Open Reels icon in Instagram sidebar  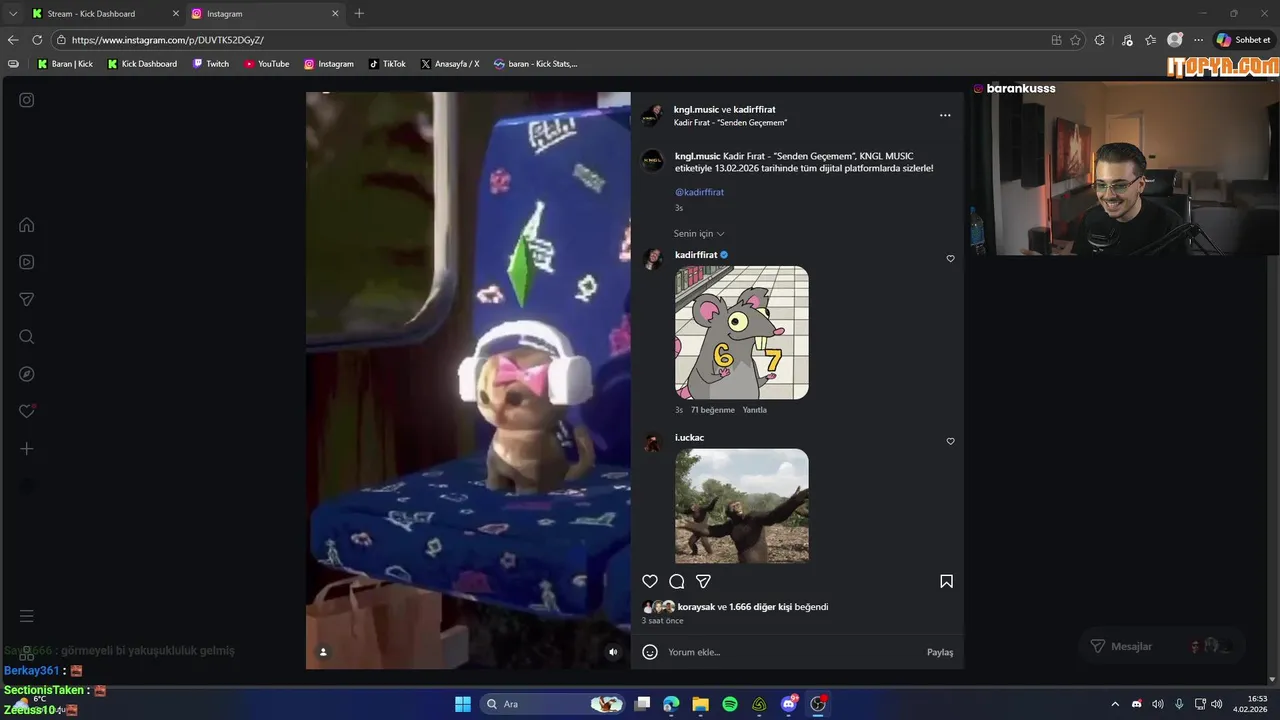point(27,262)
